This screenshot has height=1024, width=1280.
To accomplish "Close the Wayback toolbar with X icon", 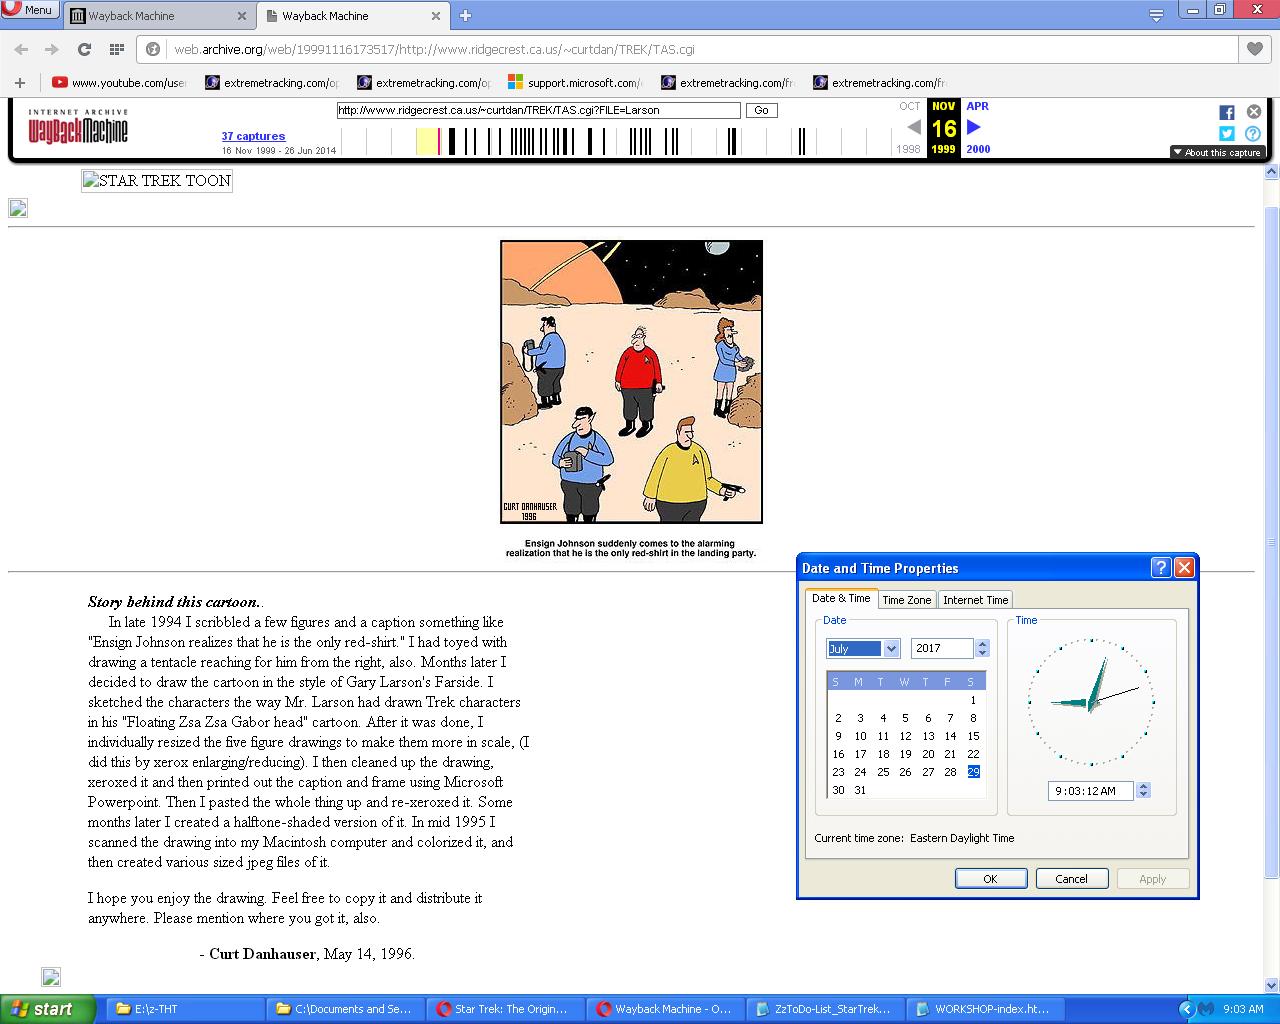I will click(1253, 112).
